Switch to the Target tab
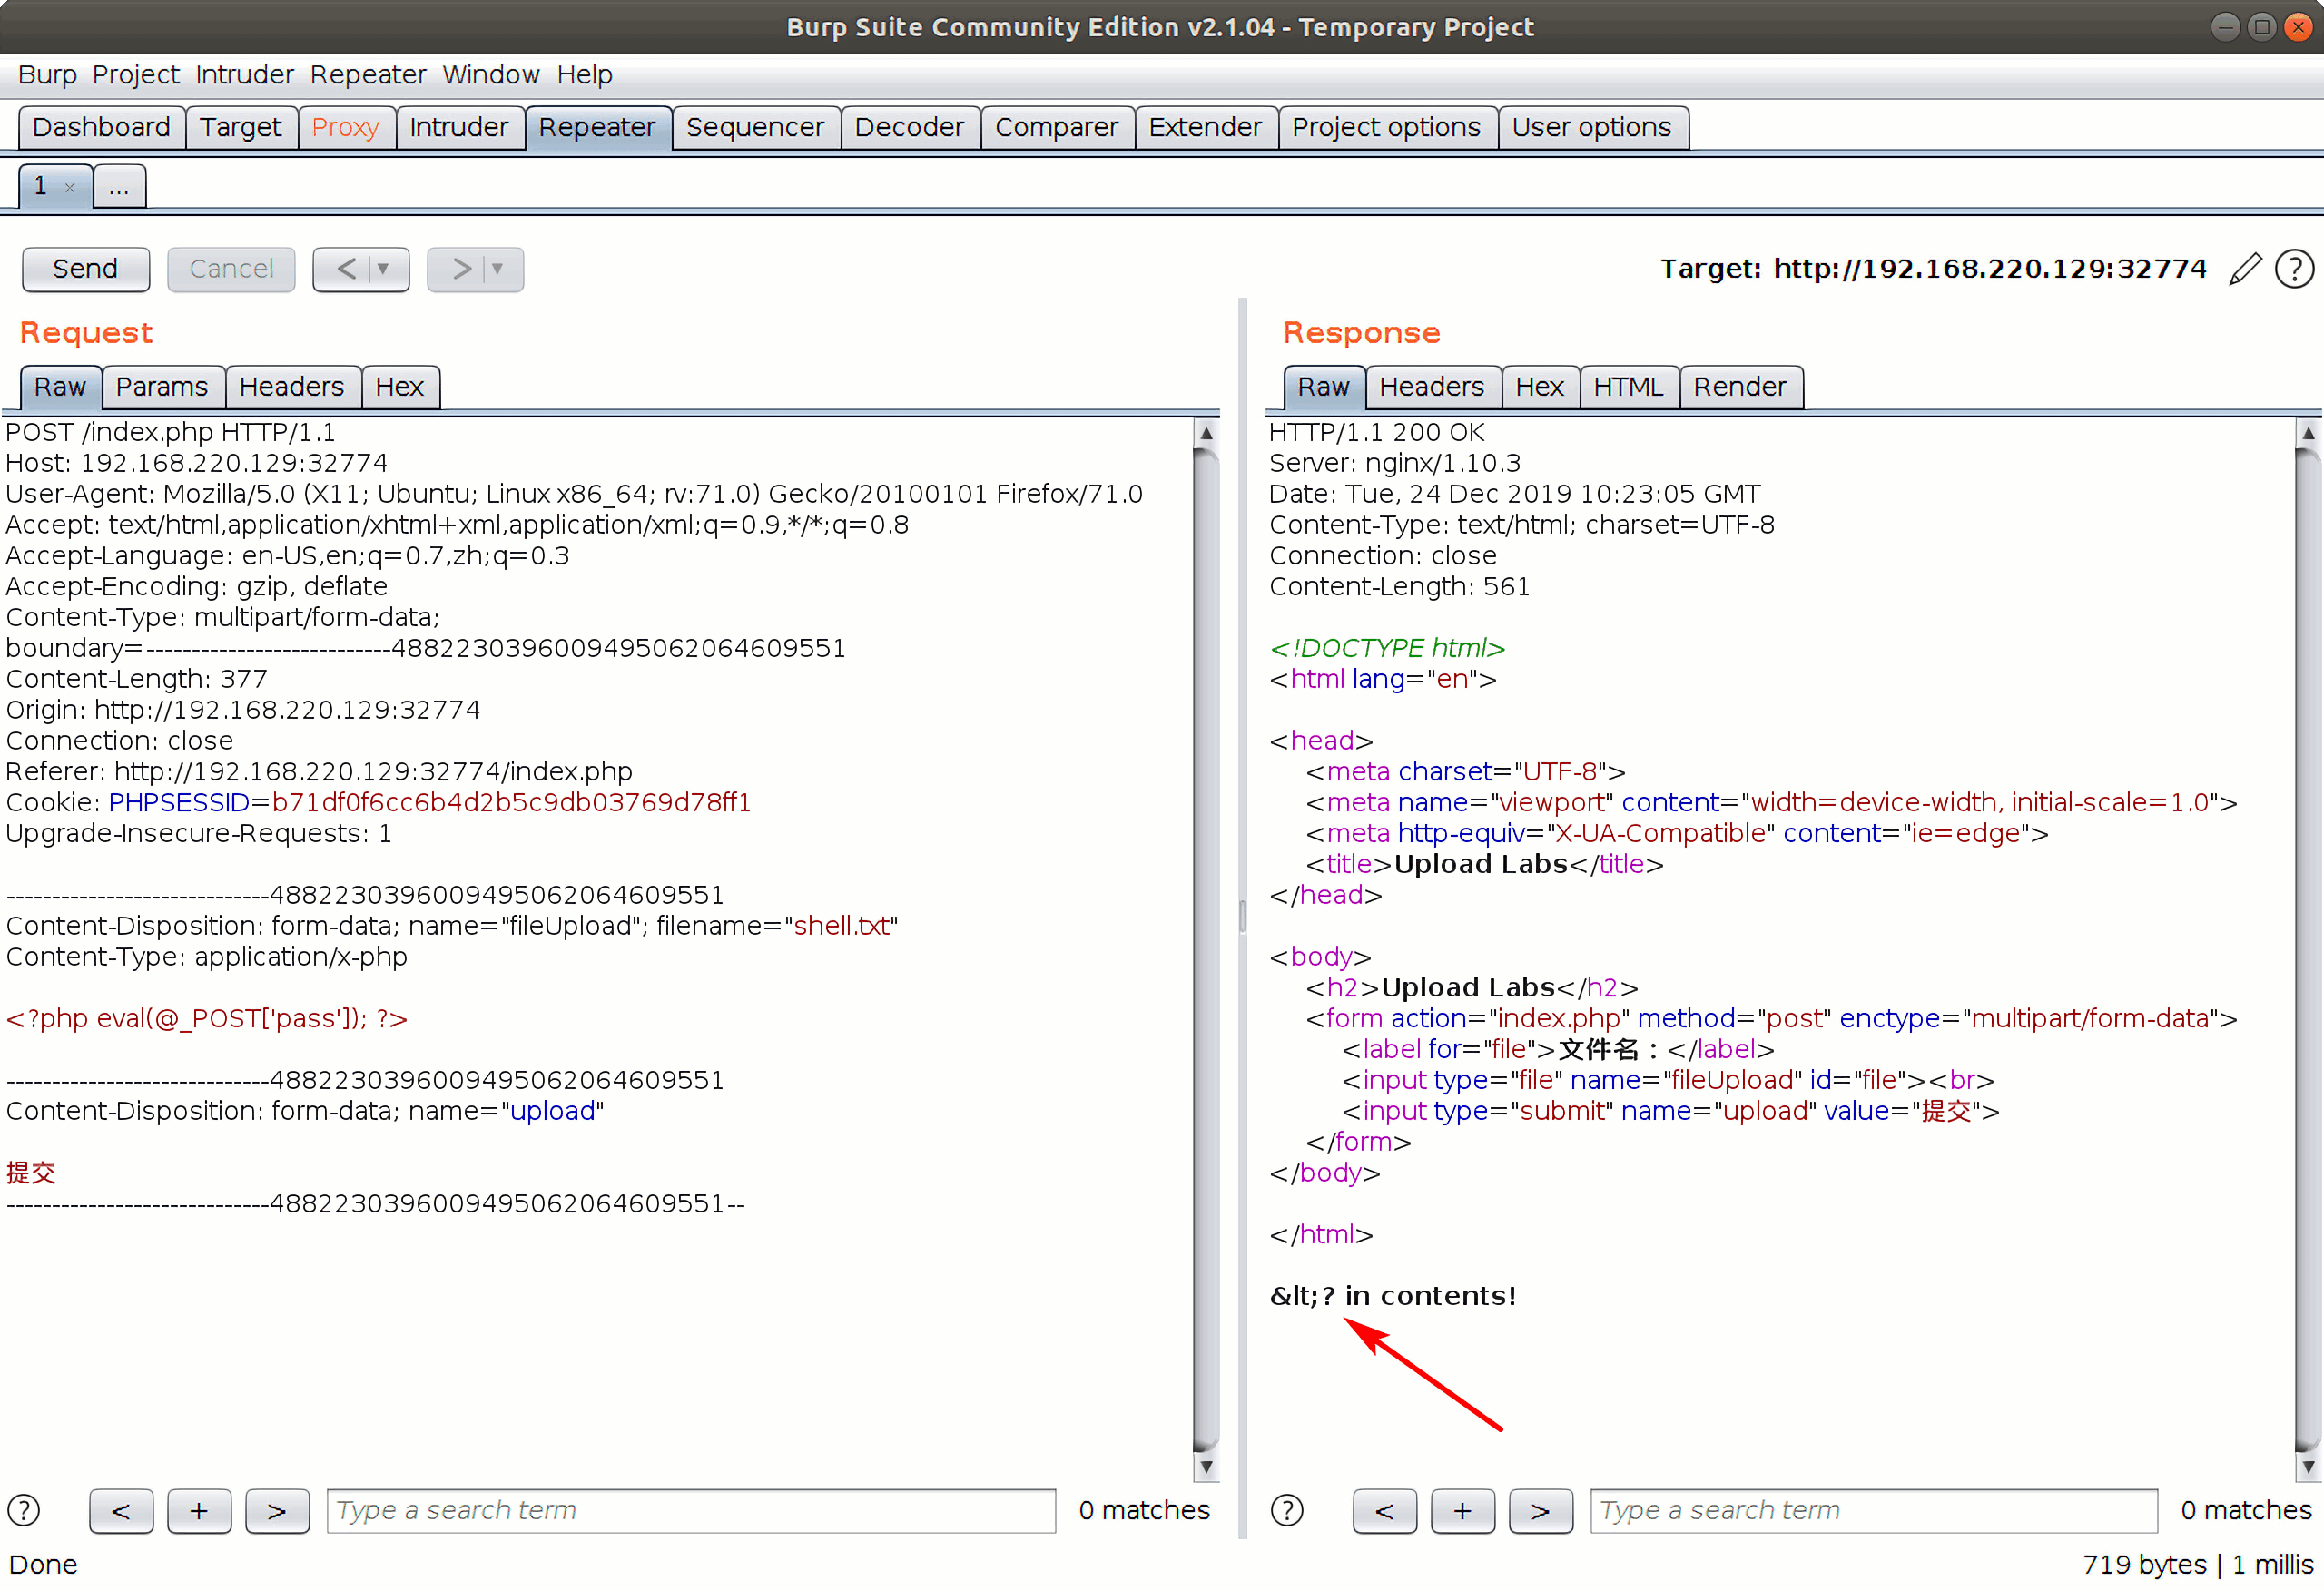Screen dimensions: 2324x1590 click(241, 128)
